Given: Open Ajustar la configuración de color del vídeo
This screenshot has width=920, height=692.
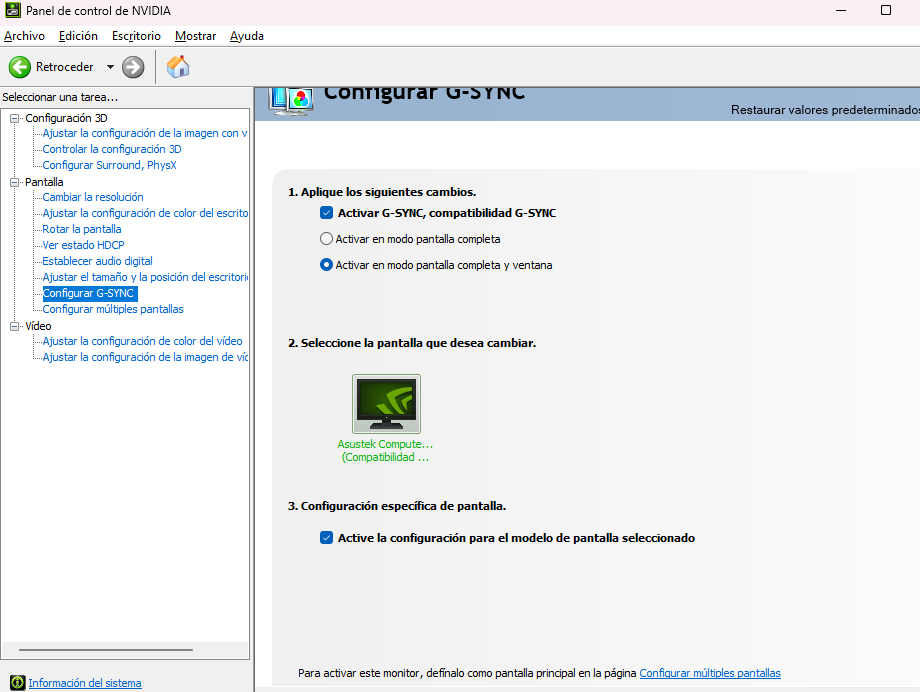Looking at the screenshot, I should tap(142, 341).
